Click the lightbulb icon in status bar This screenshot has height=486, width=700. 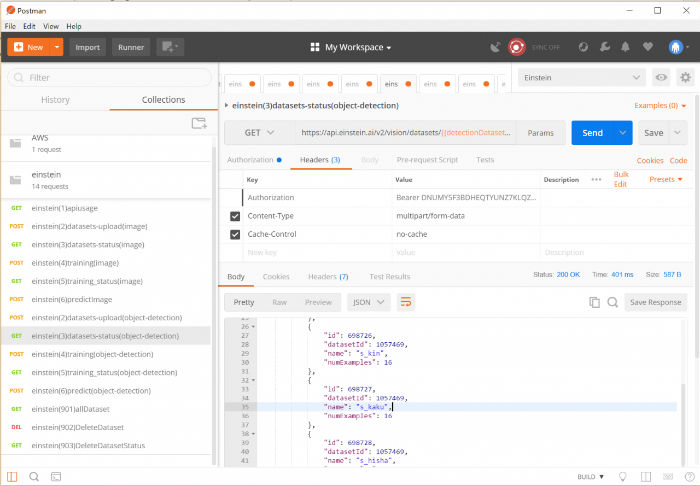click(x=622, y=477)
